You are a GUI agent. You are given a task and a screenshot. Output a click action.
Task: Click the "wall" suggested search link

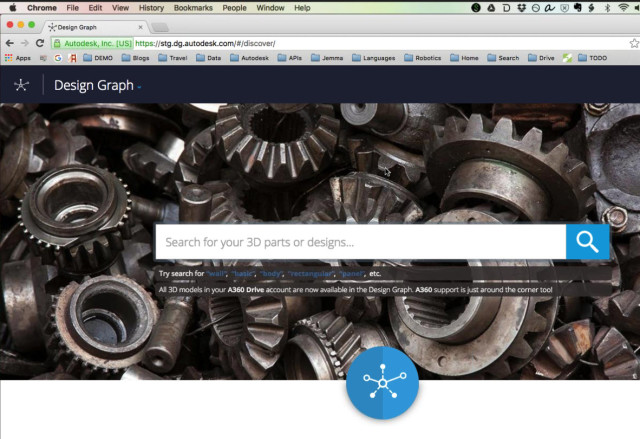[x=217, y=274]
